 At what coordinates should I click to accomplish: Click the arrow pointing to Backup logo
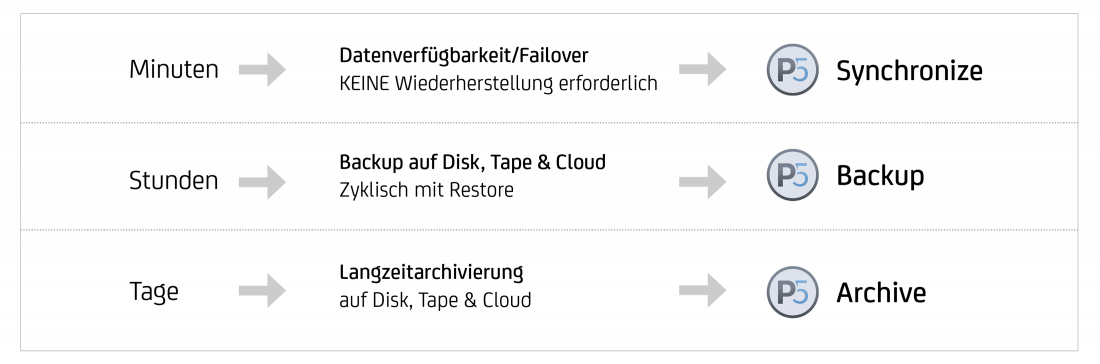[x=702, y=182]
